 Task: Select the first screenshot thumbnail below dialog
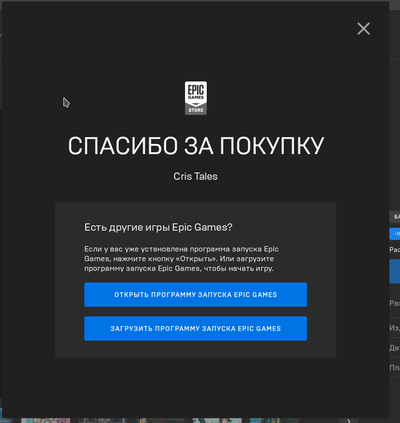[x=46, y=421]
